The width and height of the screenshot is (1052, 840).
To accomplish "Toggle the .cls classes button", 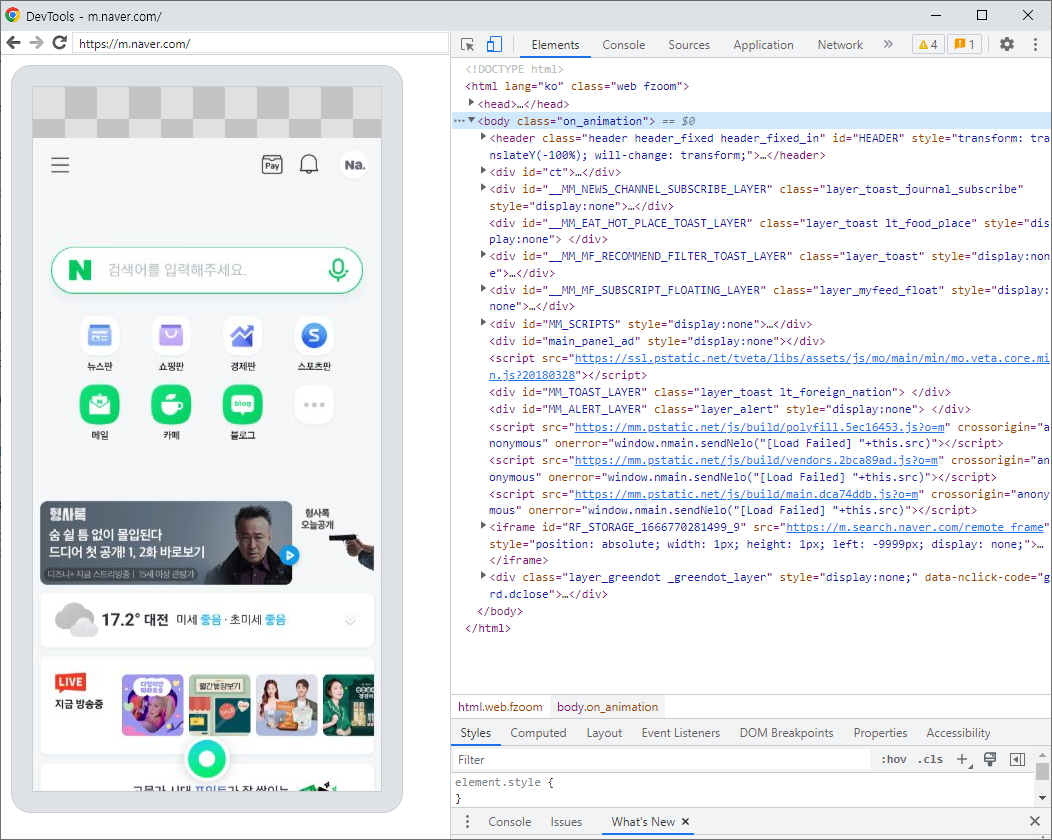I will point(930,759).
